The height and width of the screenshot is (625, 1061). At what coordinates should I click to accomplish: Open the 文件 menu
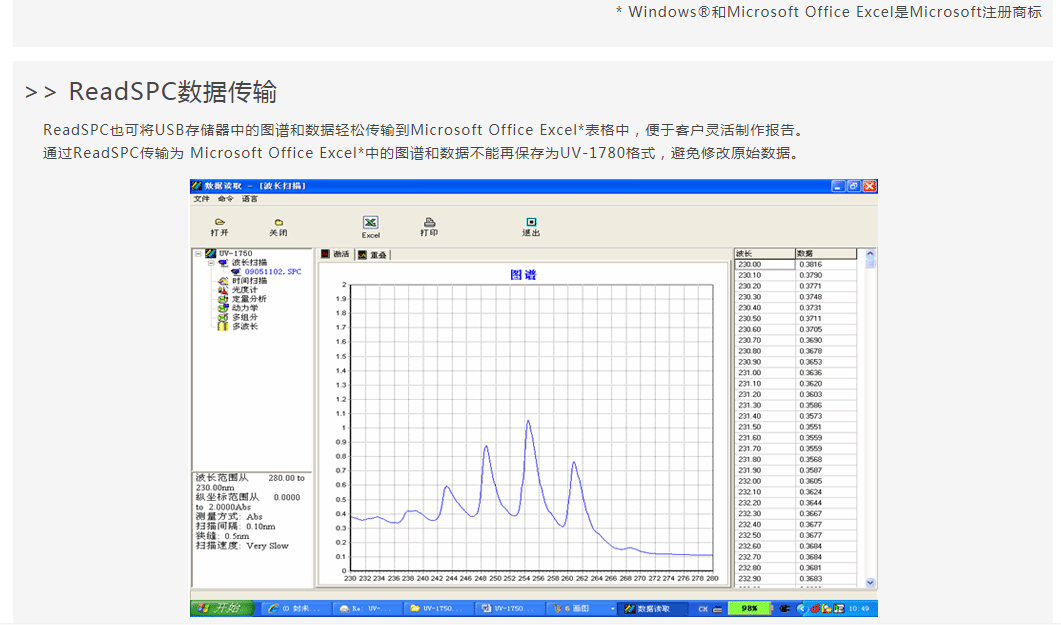[x=202, y=199]
